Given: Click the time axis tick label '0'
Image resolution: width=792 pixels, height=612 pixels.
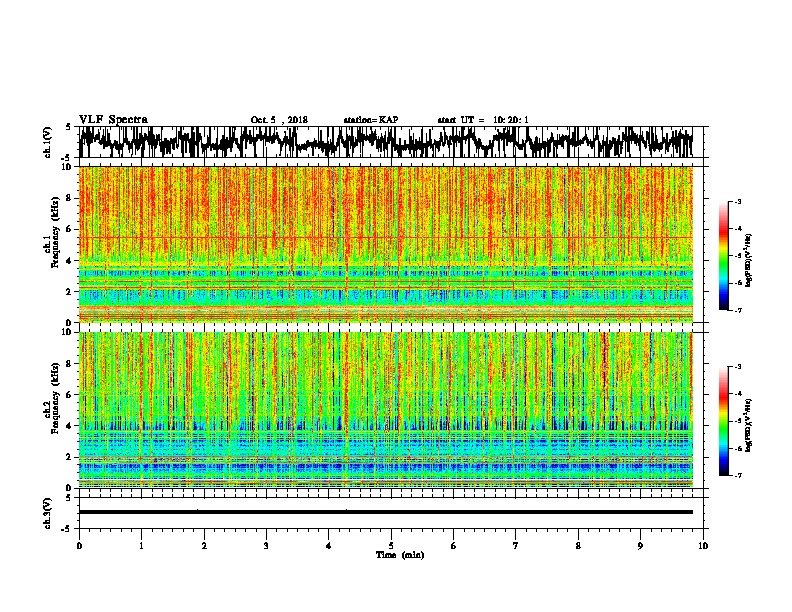Looking at the screenshot, I should pyautogui.click(x=79, y=545).
